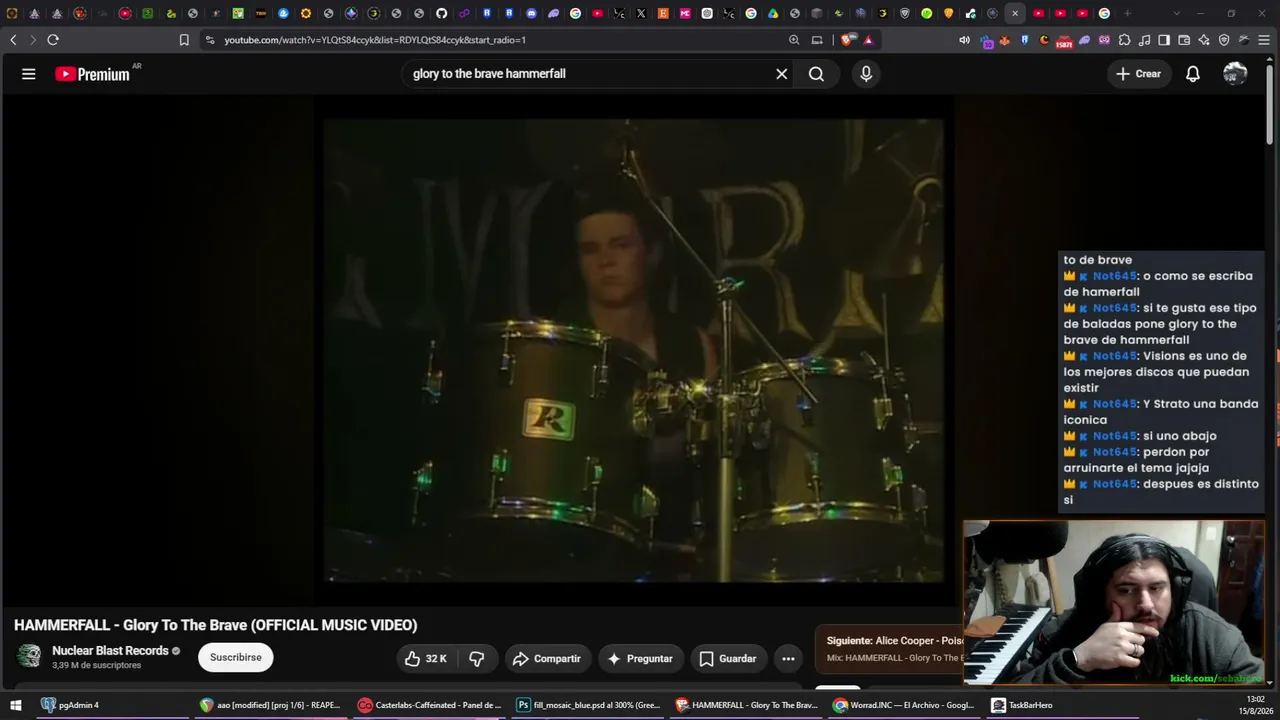Open the notifications bell
The image size is (1280, 720).
tap(1193, 74)
